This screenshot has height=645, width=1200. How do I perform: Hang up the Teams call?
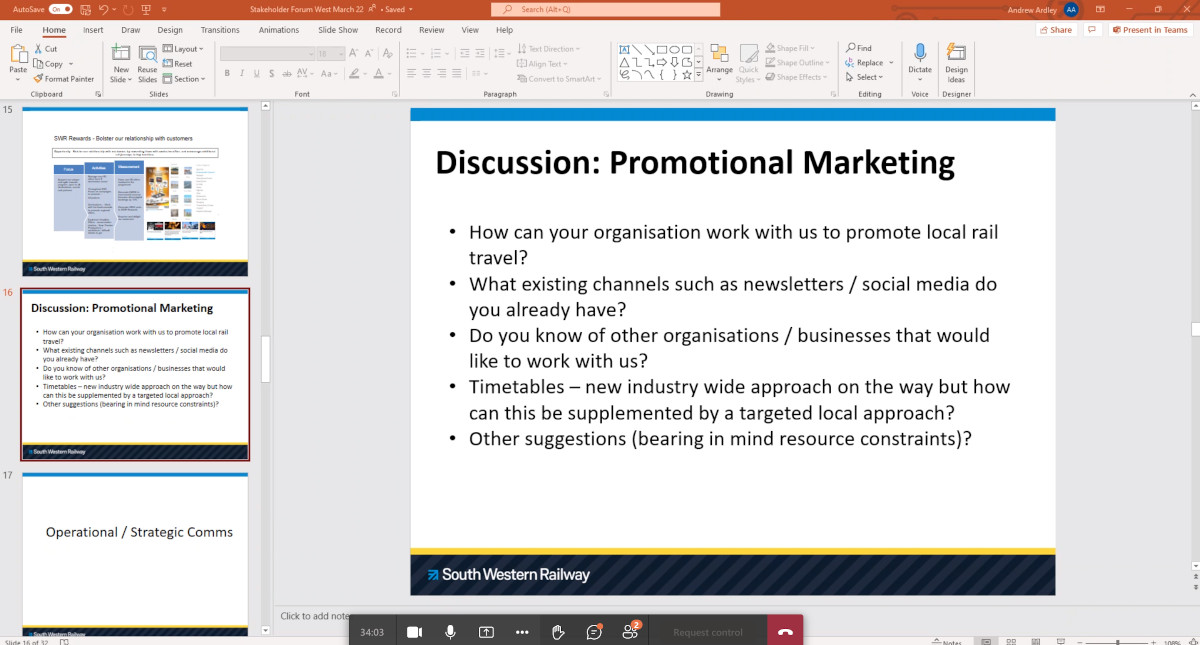(785, 632)
